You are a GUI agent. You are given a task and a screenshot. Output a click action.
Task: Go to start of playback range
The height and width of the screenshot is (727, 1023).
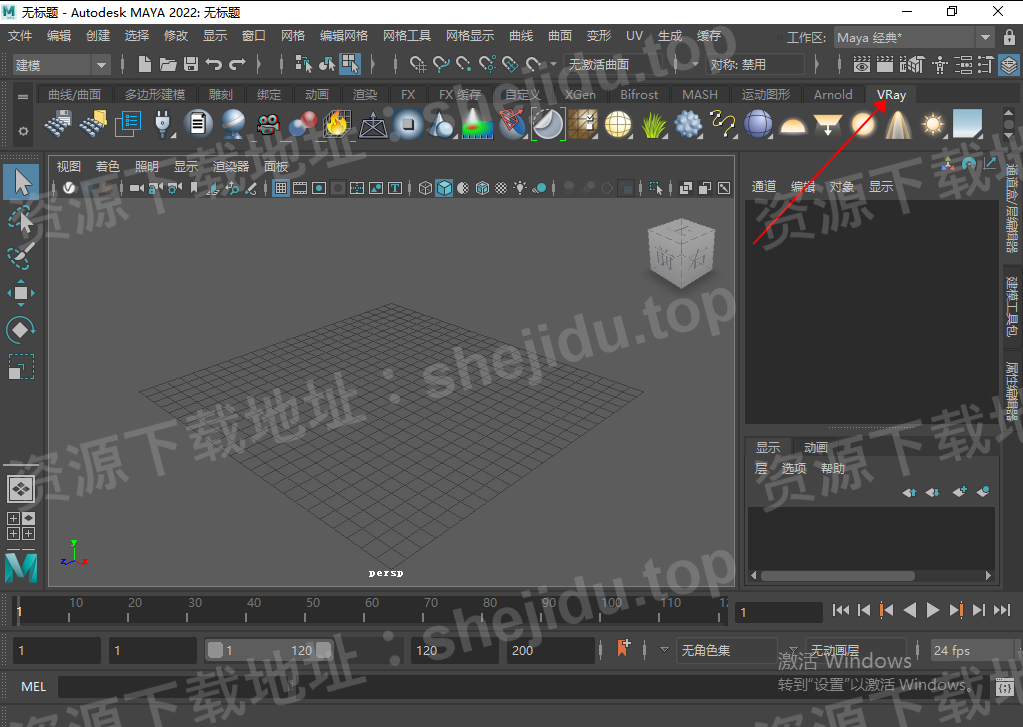tap(841, 610)
